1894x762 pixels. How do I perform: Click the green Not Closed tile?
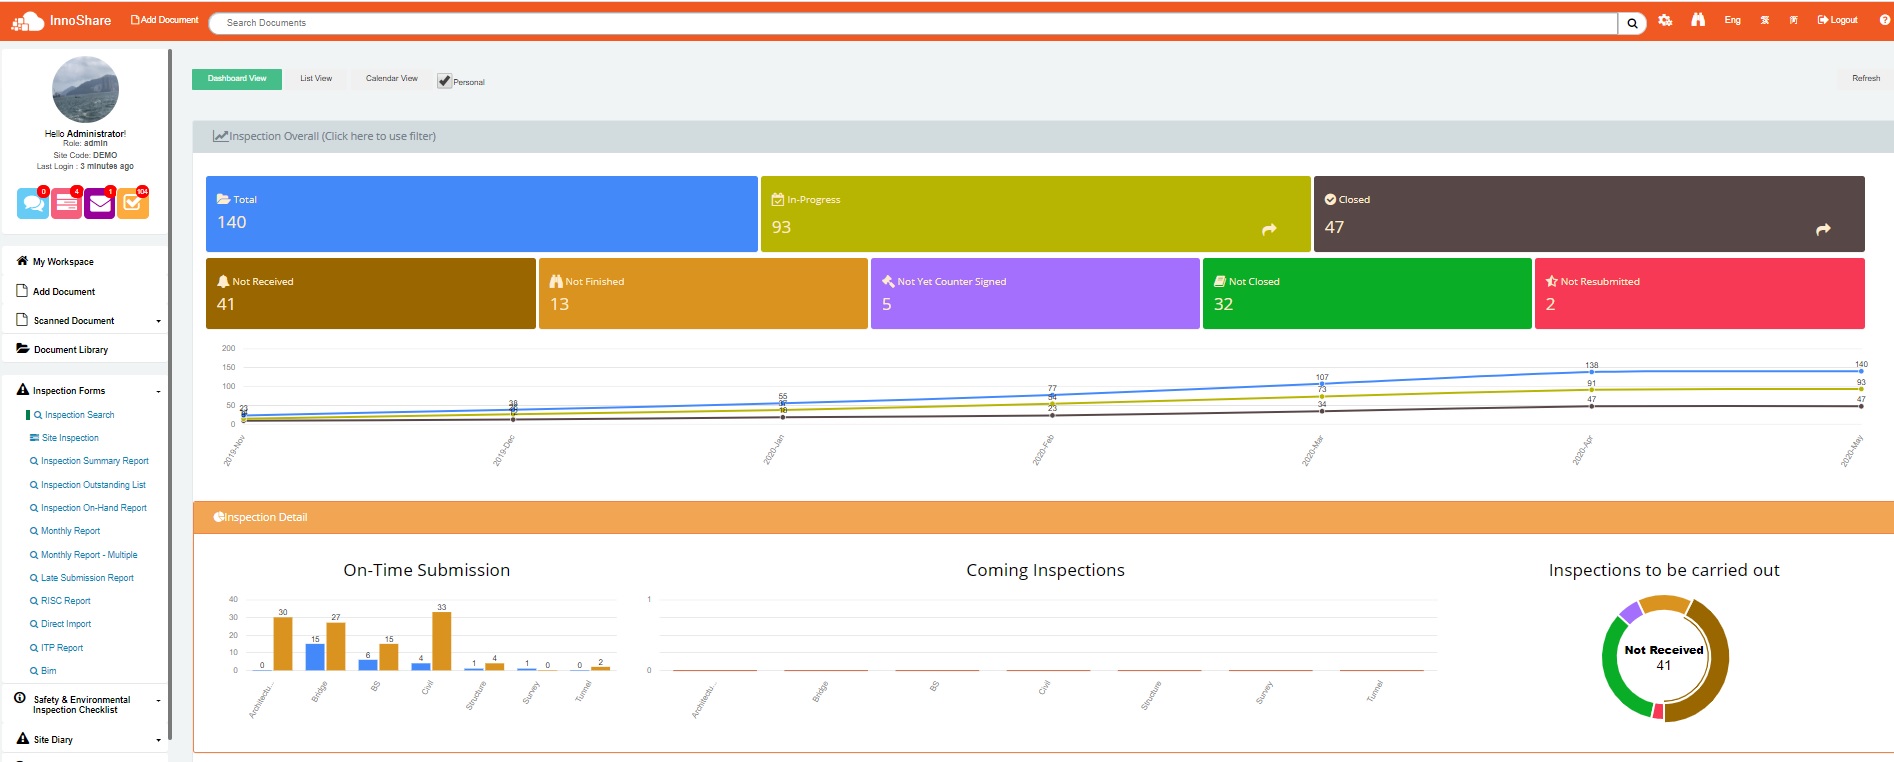1366,294
